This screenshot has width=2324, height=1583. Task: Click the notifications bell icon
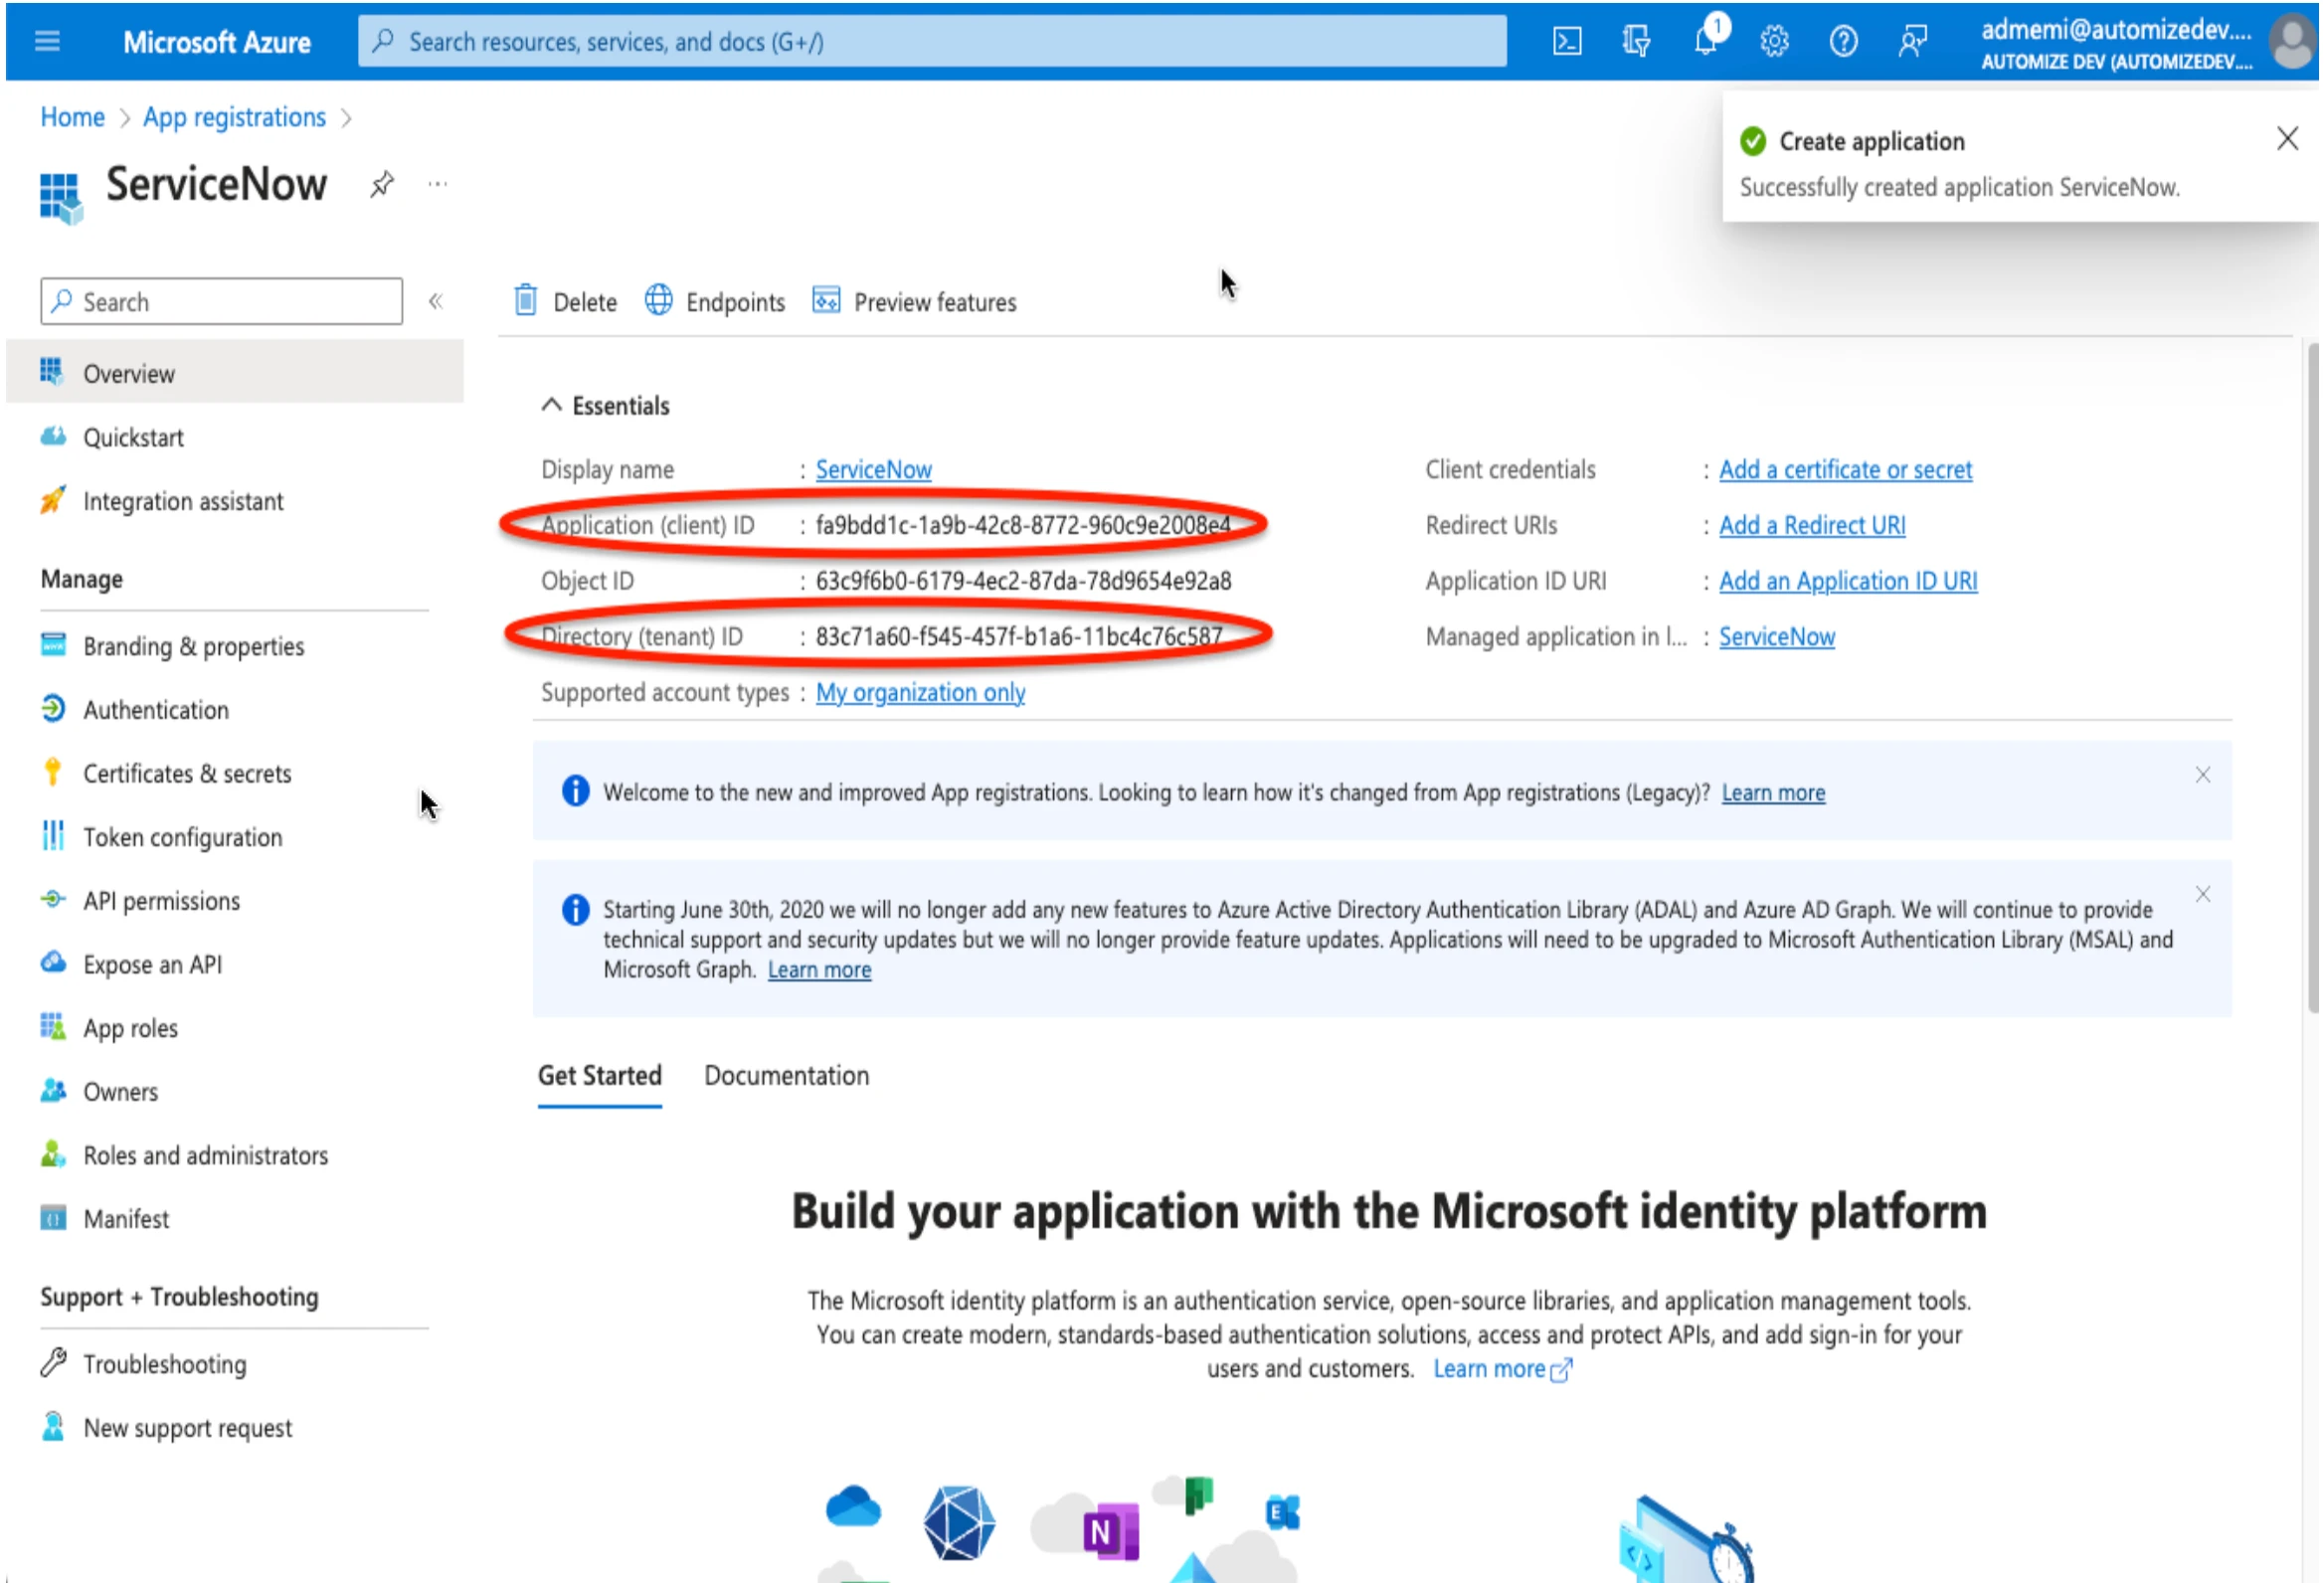(x=1706, y=41)
